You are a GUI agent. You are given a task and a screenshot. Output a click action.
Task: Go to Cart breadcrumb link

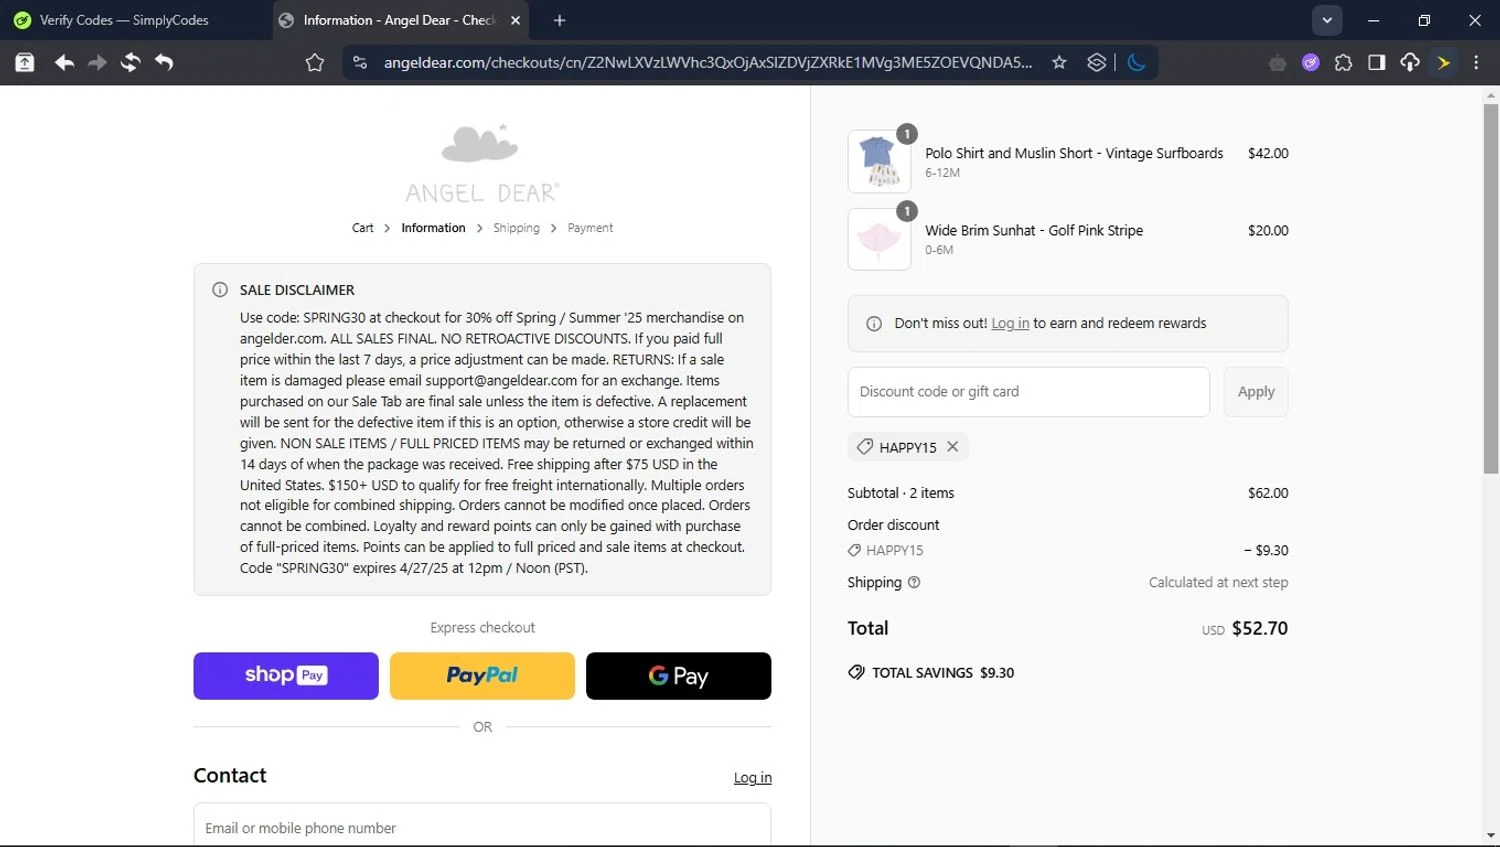click(x=362, y=228)
